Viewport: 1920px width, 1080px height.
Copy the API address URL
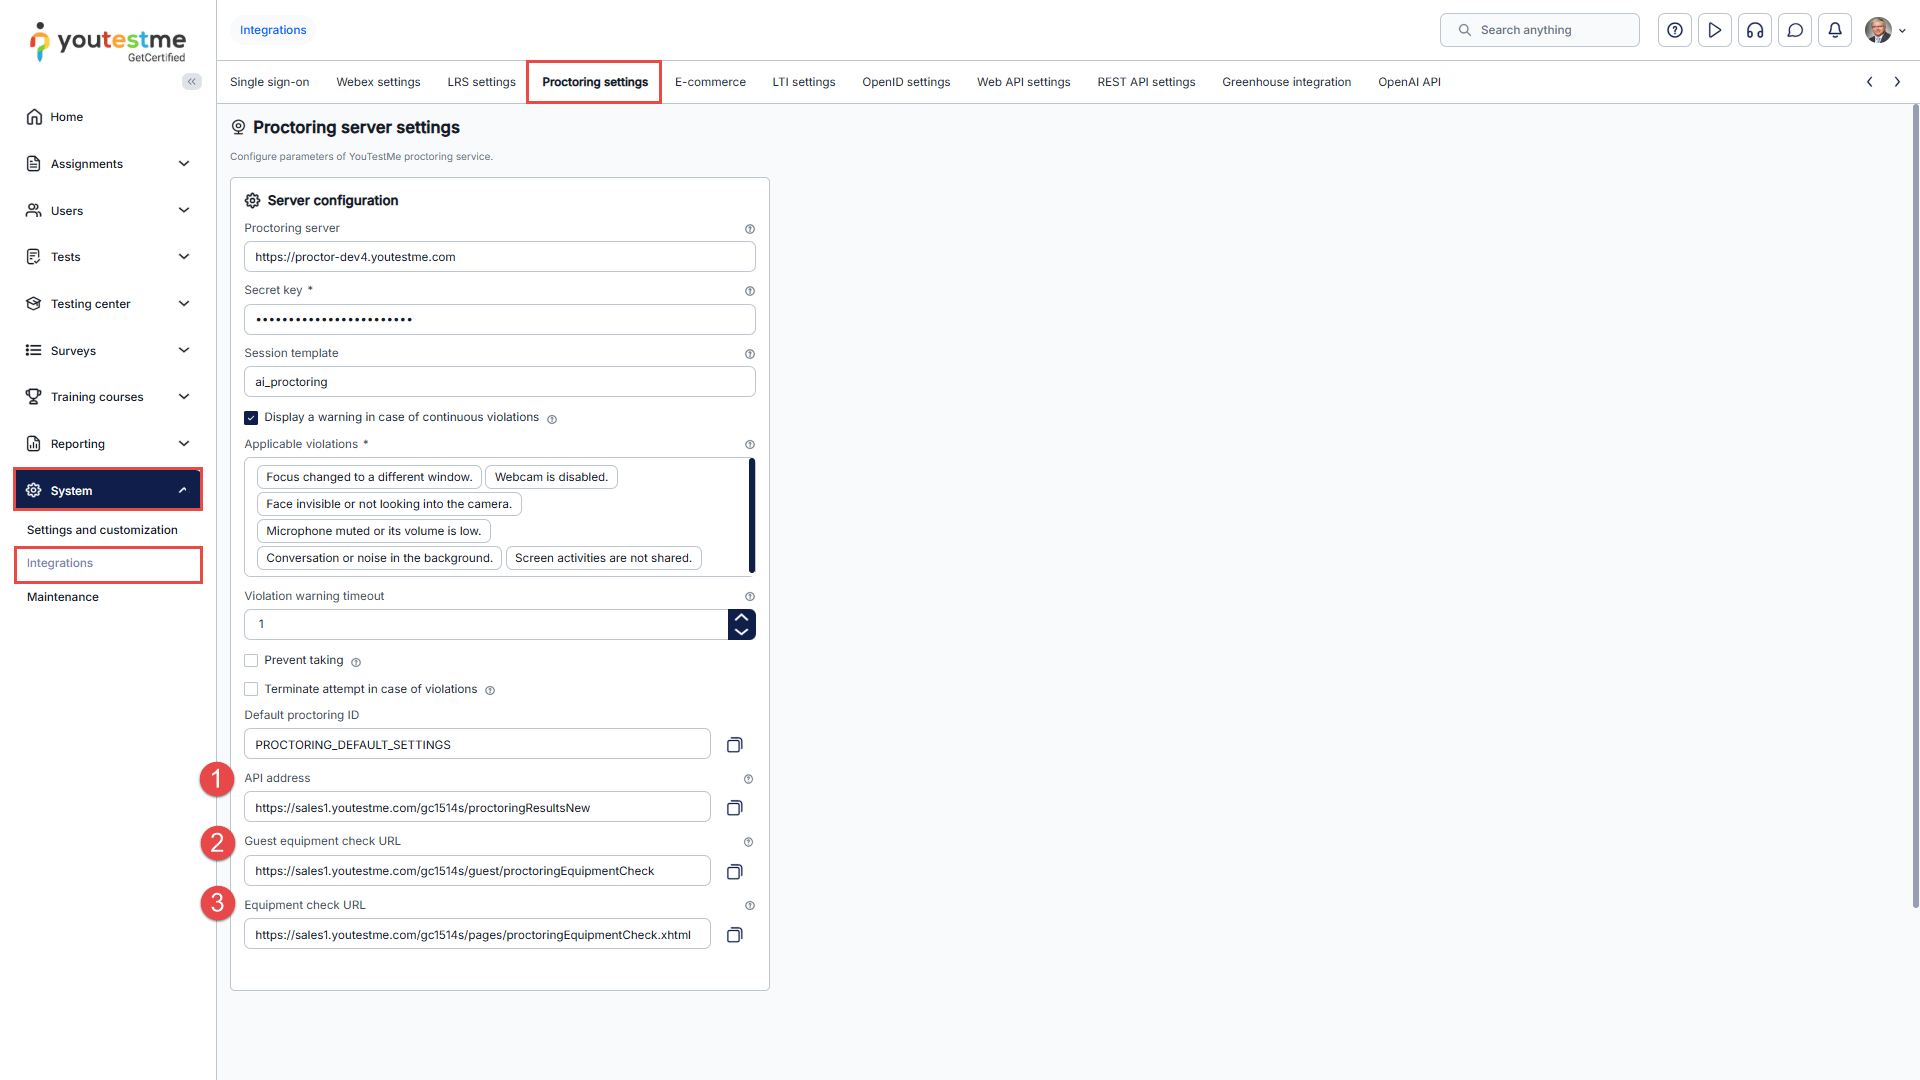coord(735,808)
